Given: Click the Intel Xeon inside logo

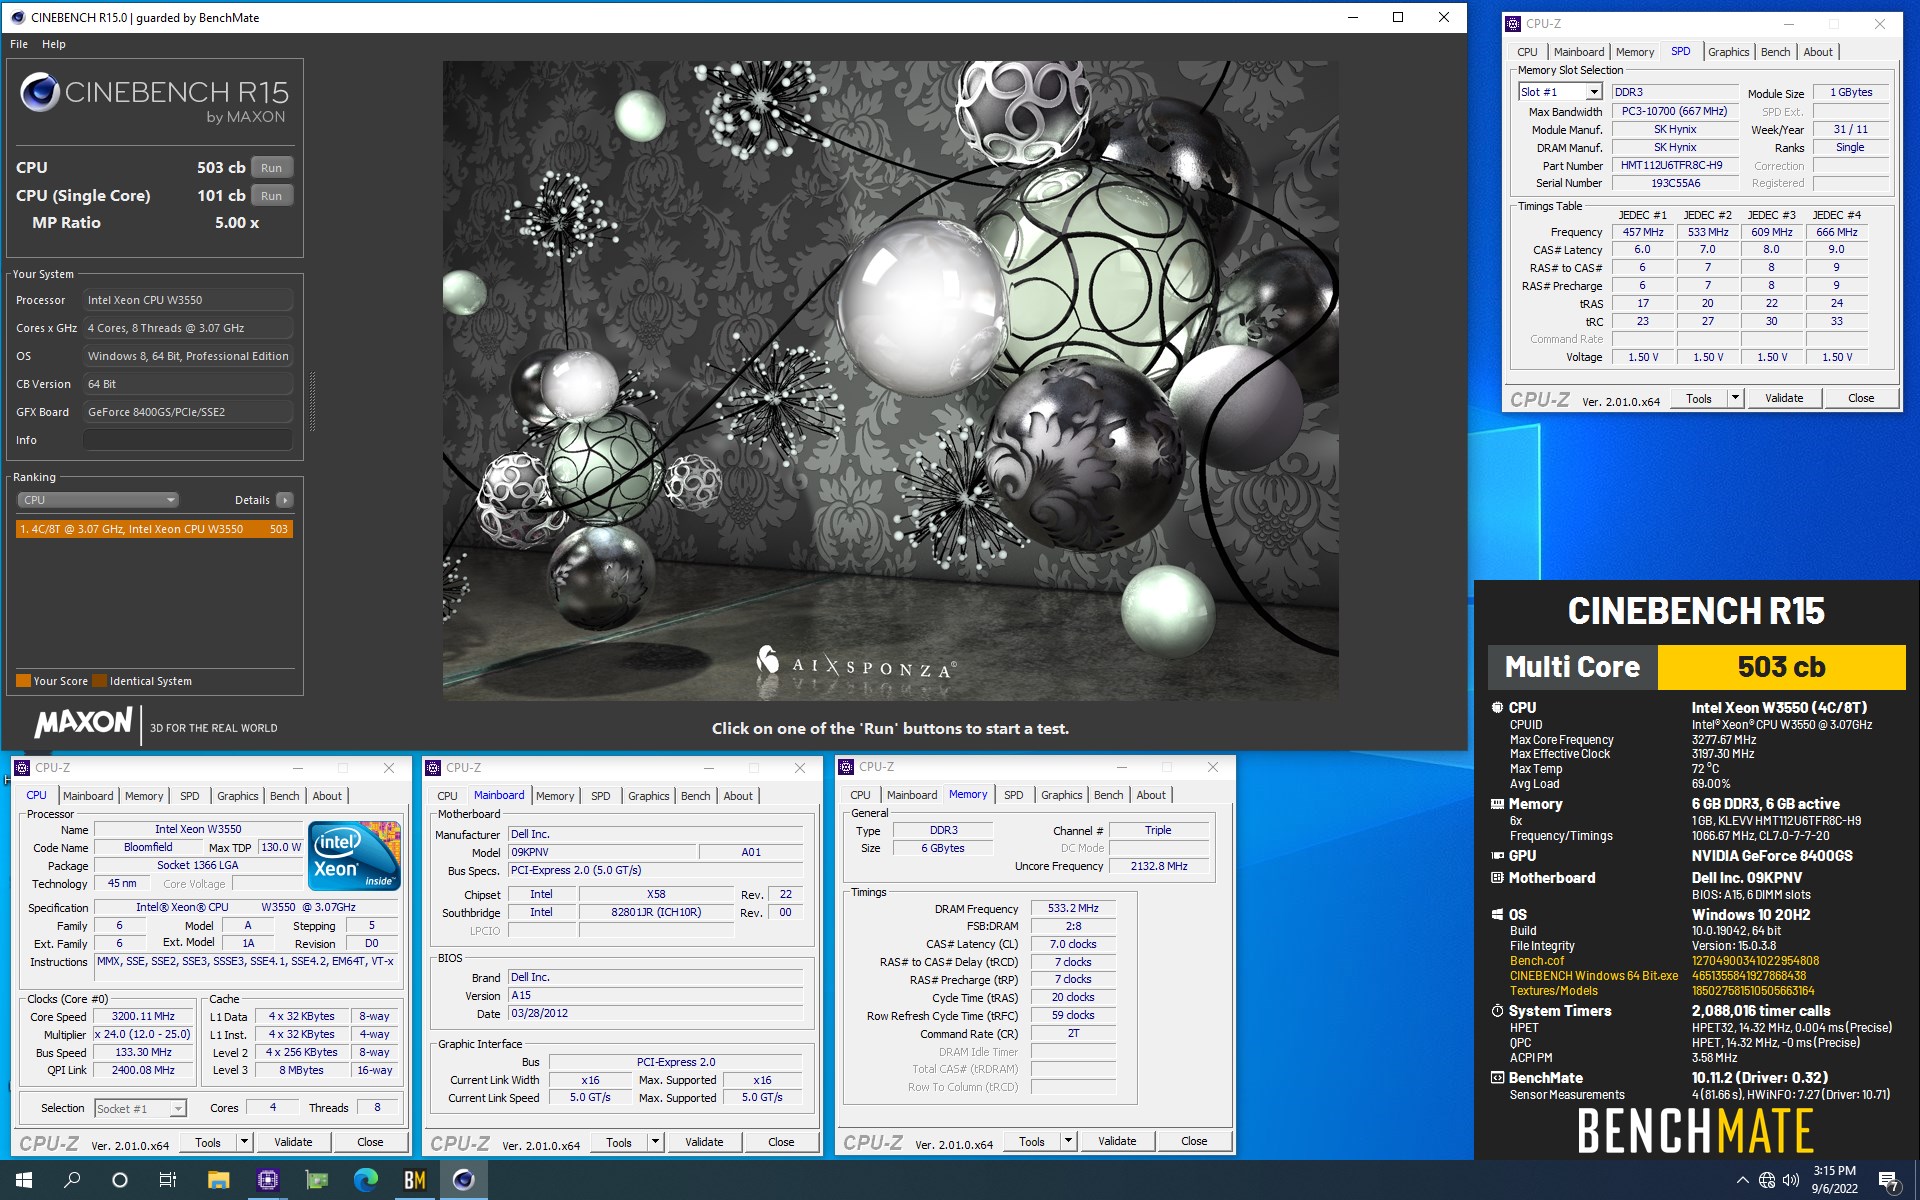Looking at the screenshot, I should point(354,855).
